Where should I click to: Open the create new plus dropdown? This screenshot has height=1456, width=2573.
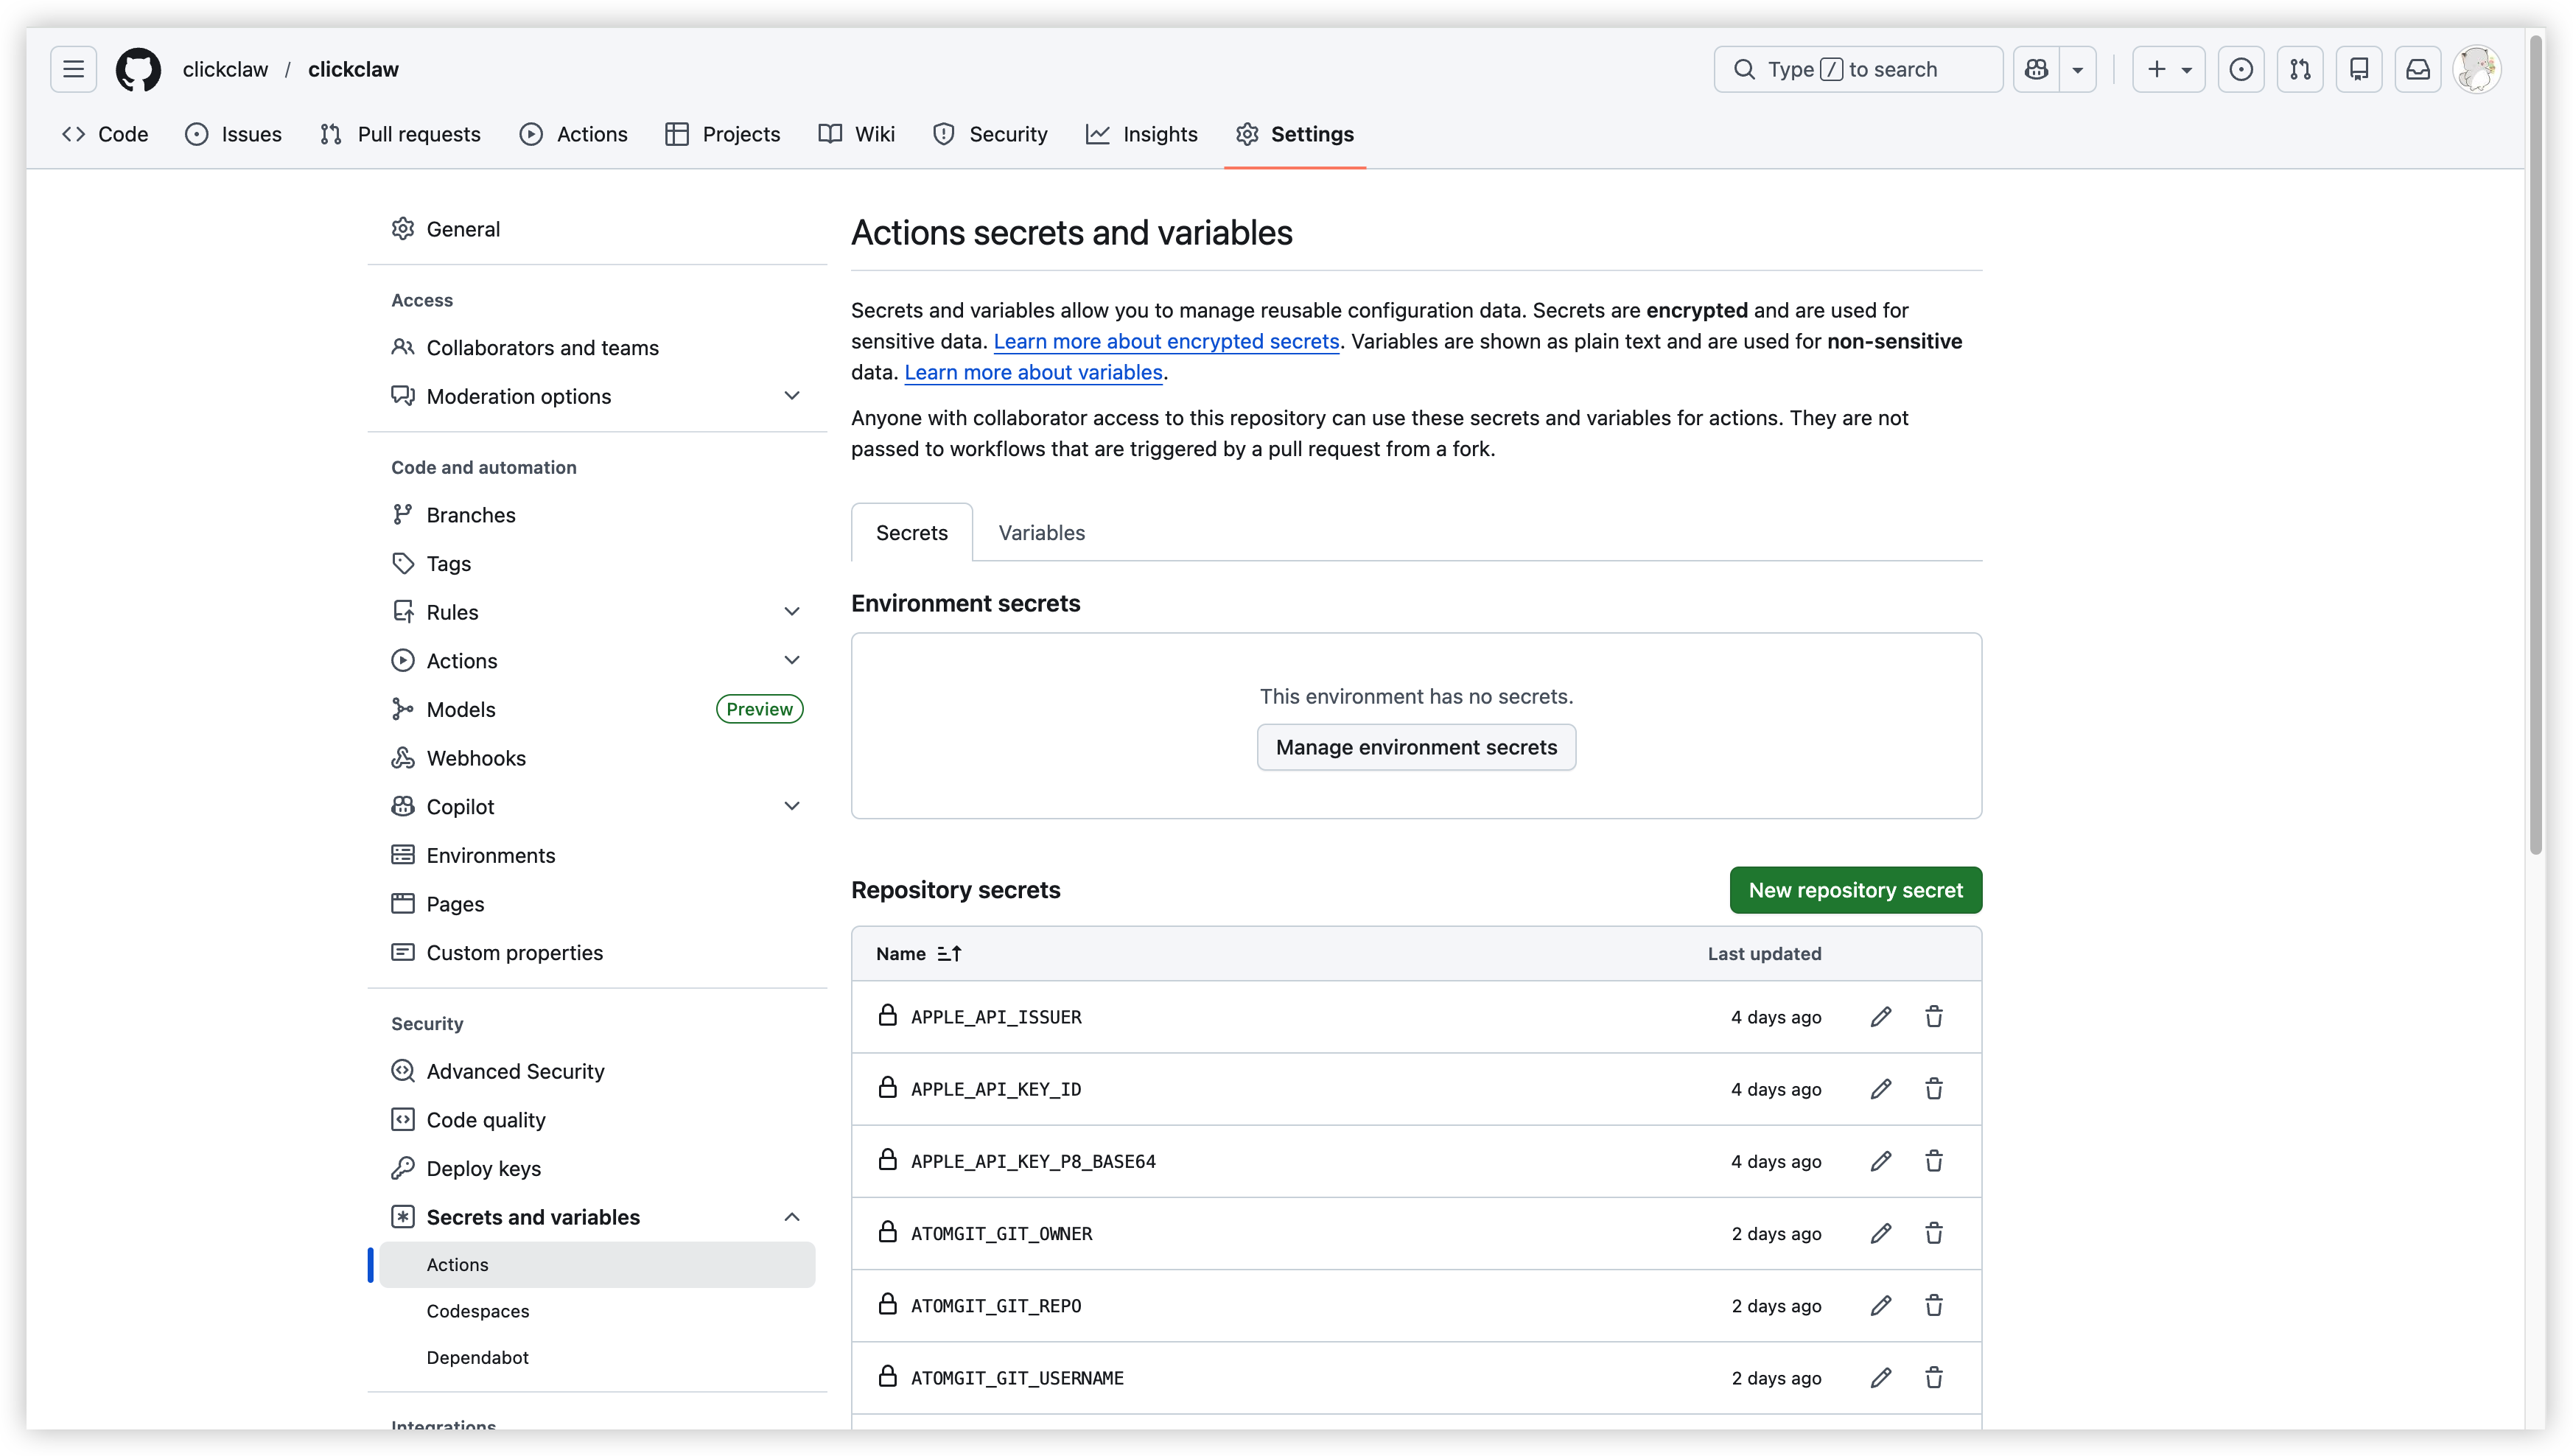(2168, 69)
